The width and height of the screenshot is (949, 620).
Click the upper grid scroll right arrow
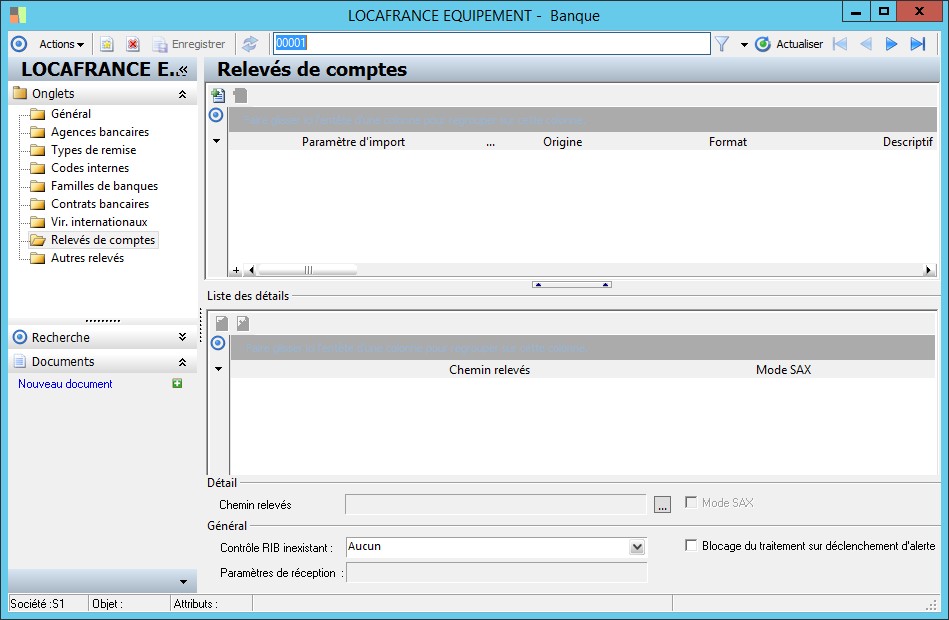(x=928, y=270)
